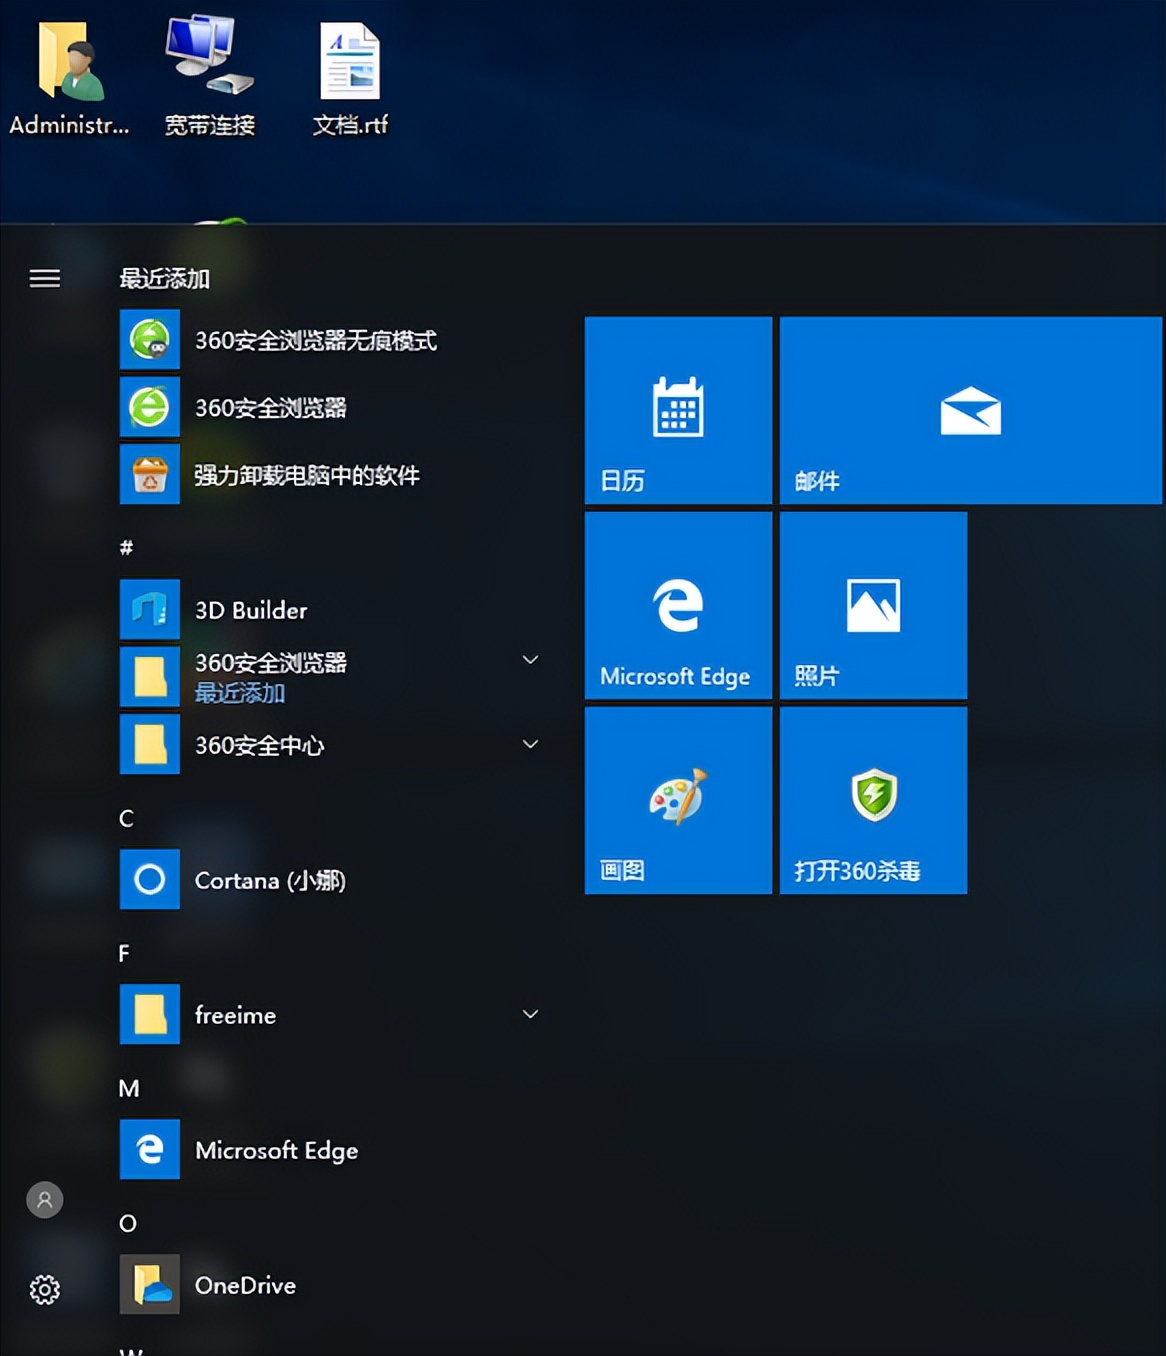1166x1356 pixels.
Task: Launch Microsoft Edge from its tile
Action: coord(678,605)
